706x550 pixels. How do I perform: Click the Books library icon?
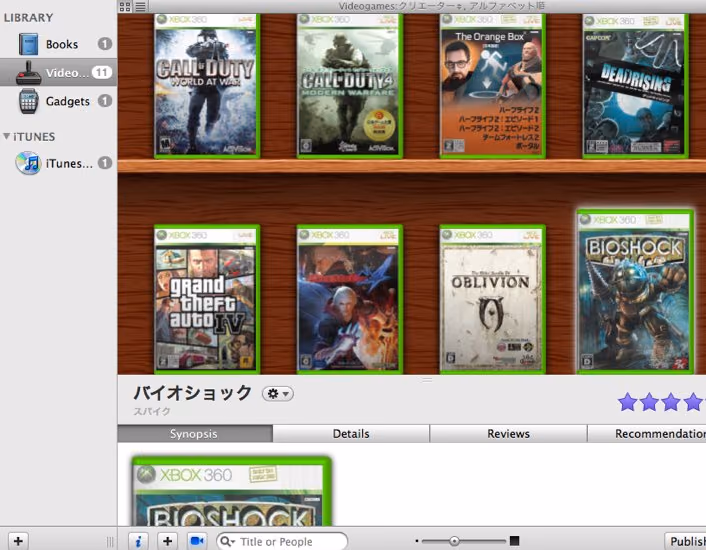pyautogui.click(x=28, y=44)
